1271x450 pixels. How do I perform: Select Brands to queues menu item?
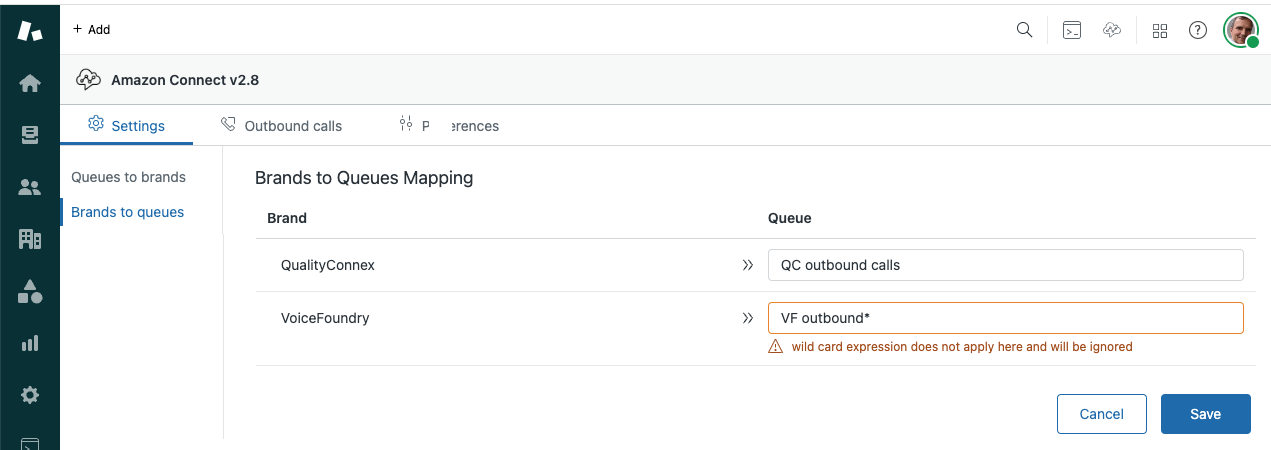click(127, 212)
